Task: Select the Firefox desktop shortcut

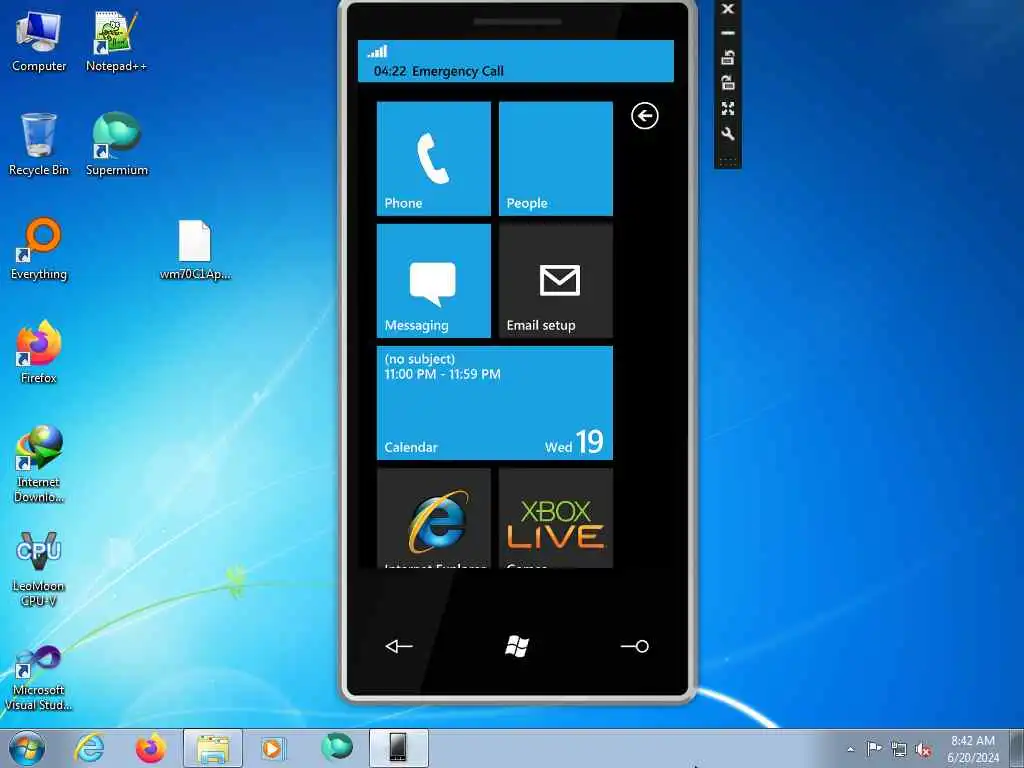Action: [39, 353]
